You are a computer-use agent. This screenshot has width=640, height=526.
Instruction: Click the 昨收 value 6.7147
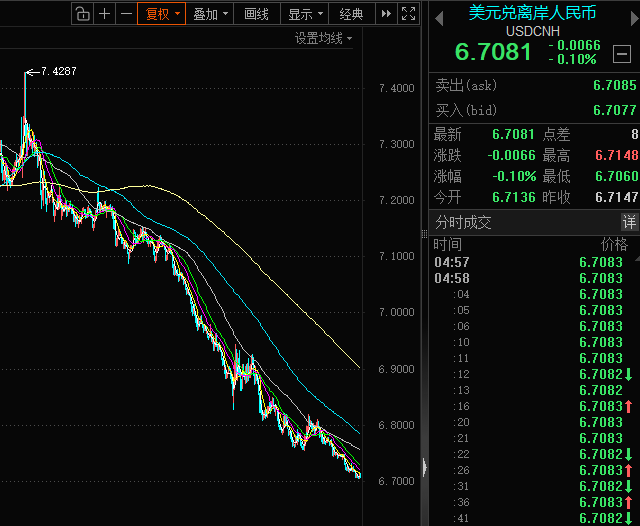617,198
